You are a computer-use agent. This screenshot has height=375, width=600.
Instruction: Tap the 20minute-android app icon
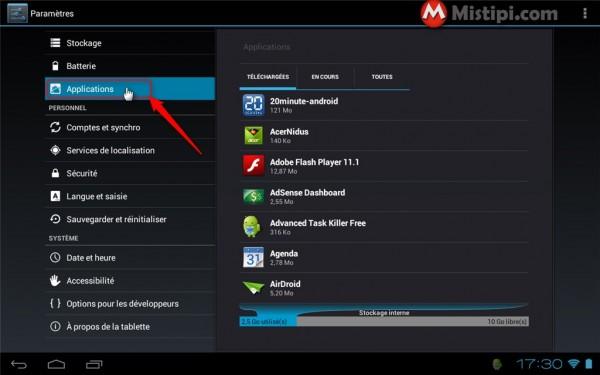click(253, 105)
